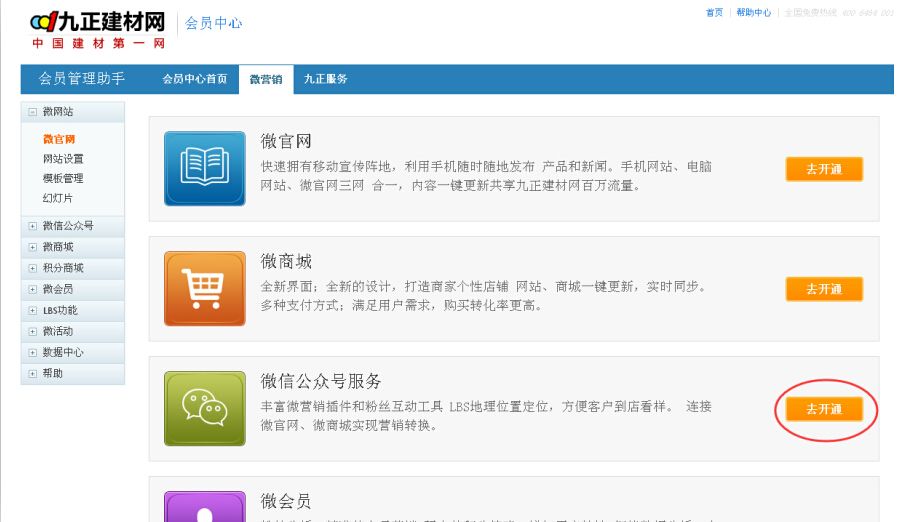Click the 微信公众号服务 card title

(321, 381)
